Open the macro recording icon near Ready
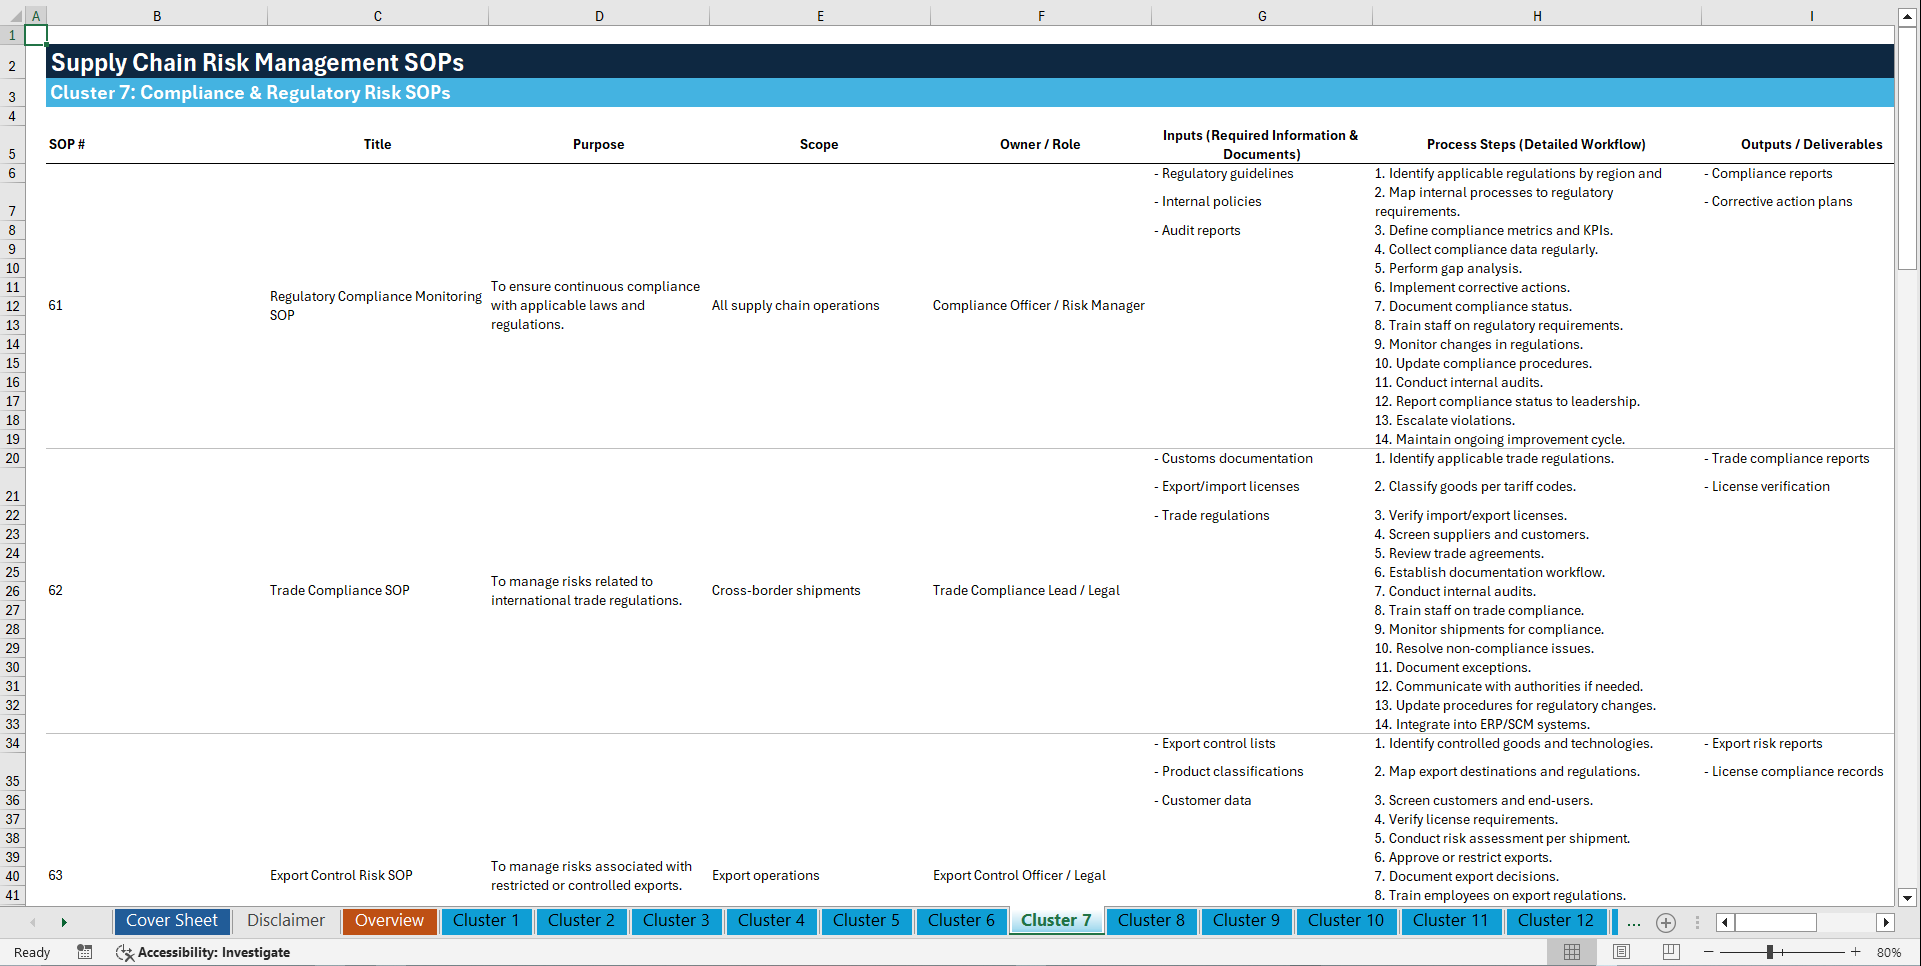The image size is (1921, 966). pyautogui.click(x=85, y=952)
